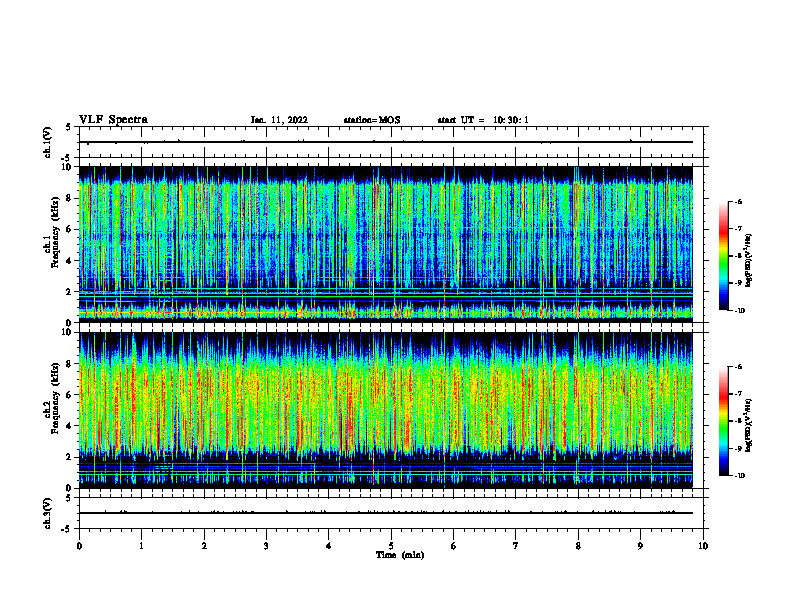Click the ch.1 voltage waveform trace
792x612 pixels.
coord(386,142)
